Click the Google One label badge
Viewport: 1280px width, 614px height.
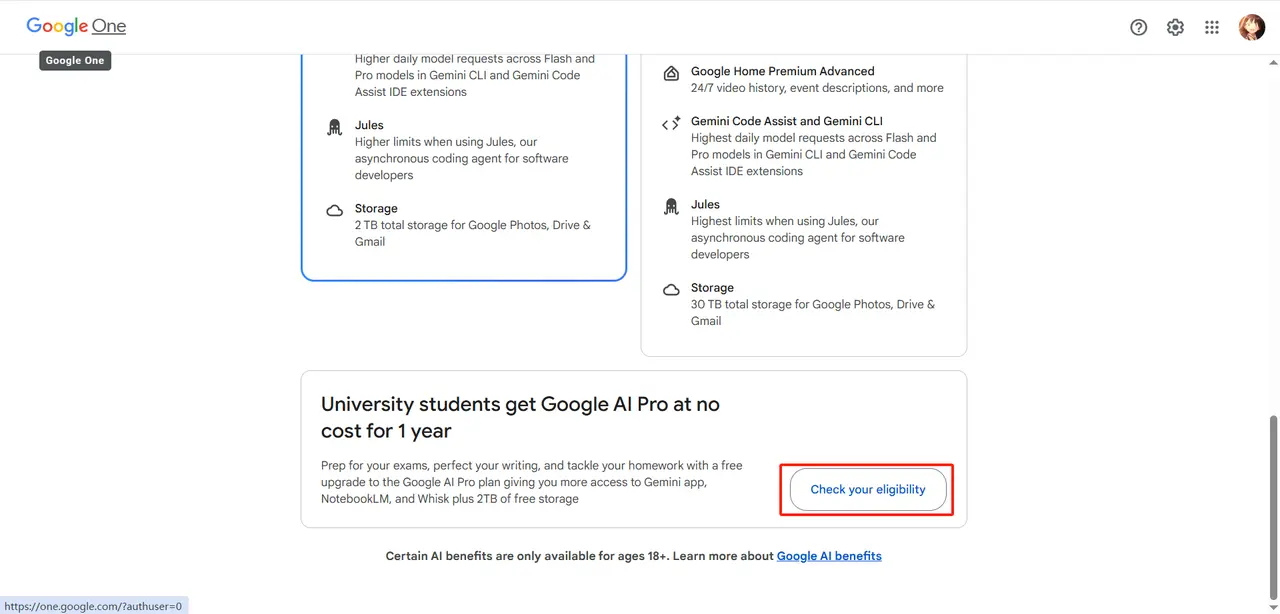click(x=75, y=60)
